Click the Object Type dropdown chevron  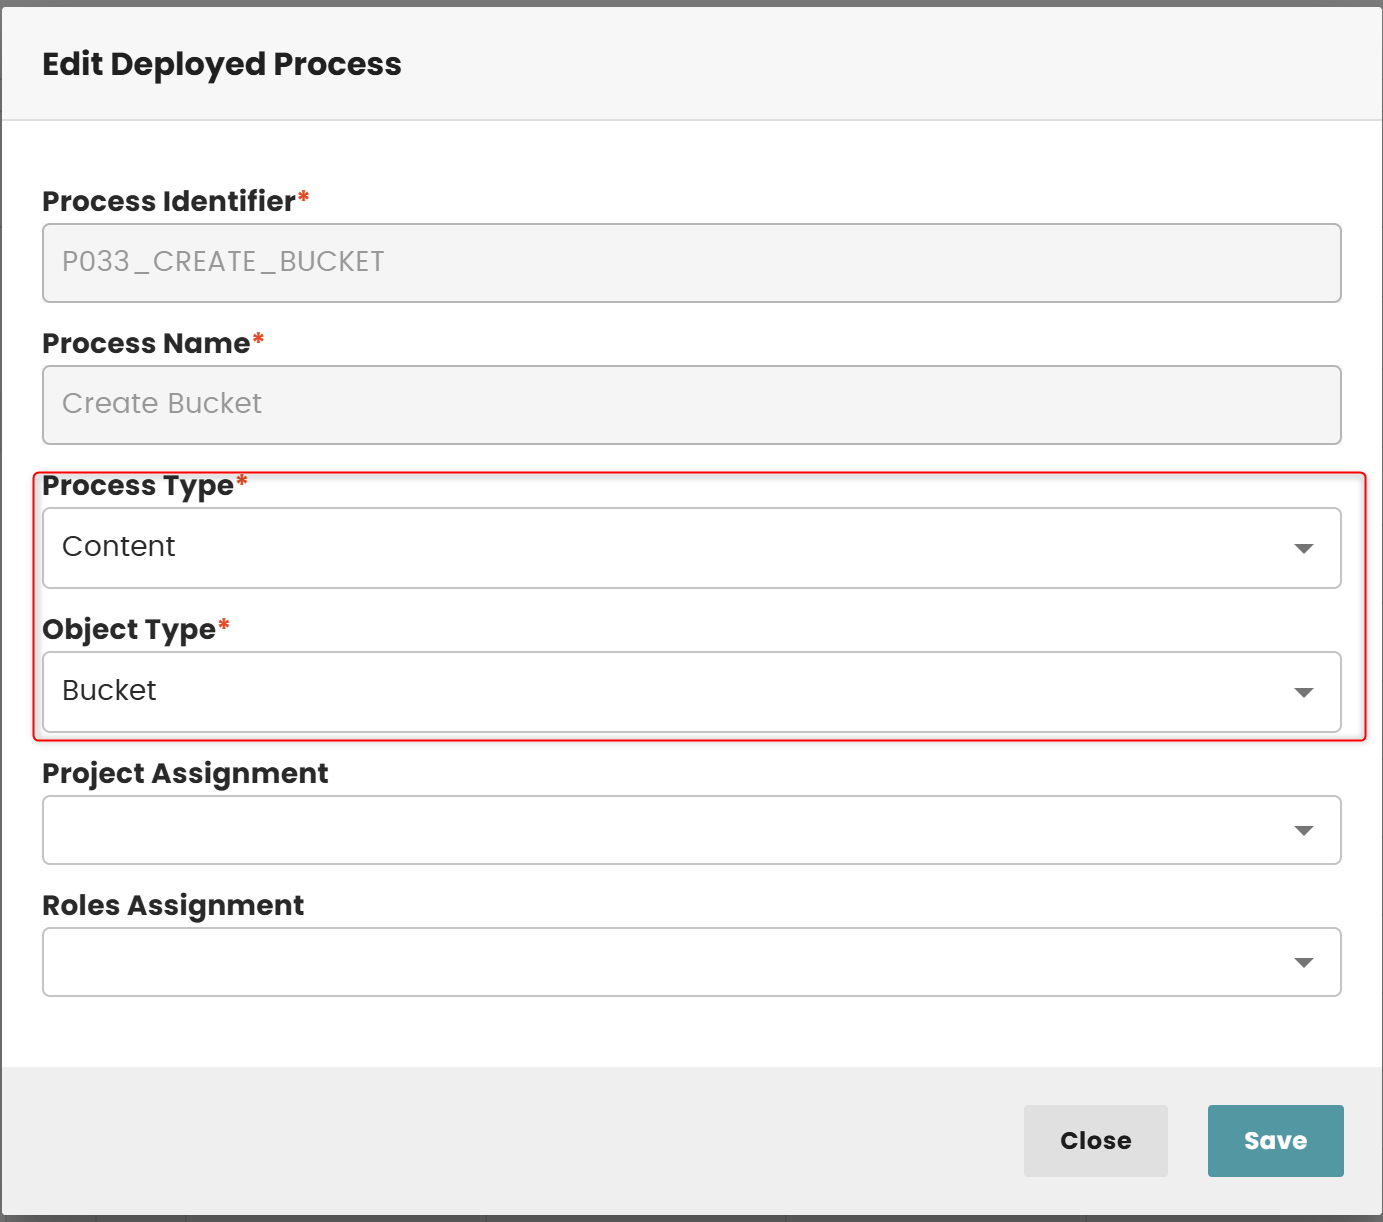click(x=1303, y=691)
